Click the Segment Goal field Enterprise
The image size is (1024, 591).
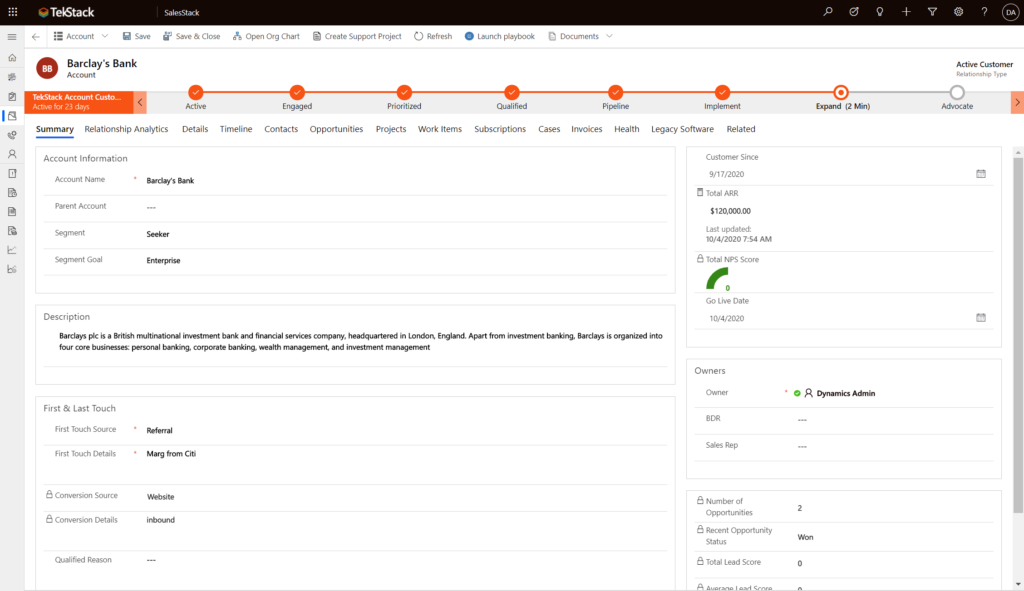tap(163, 260)
